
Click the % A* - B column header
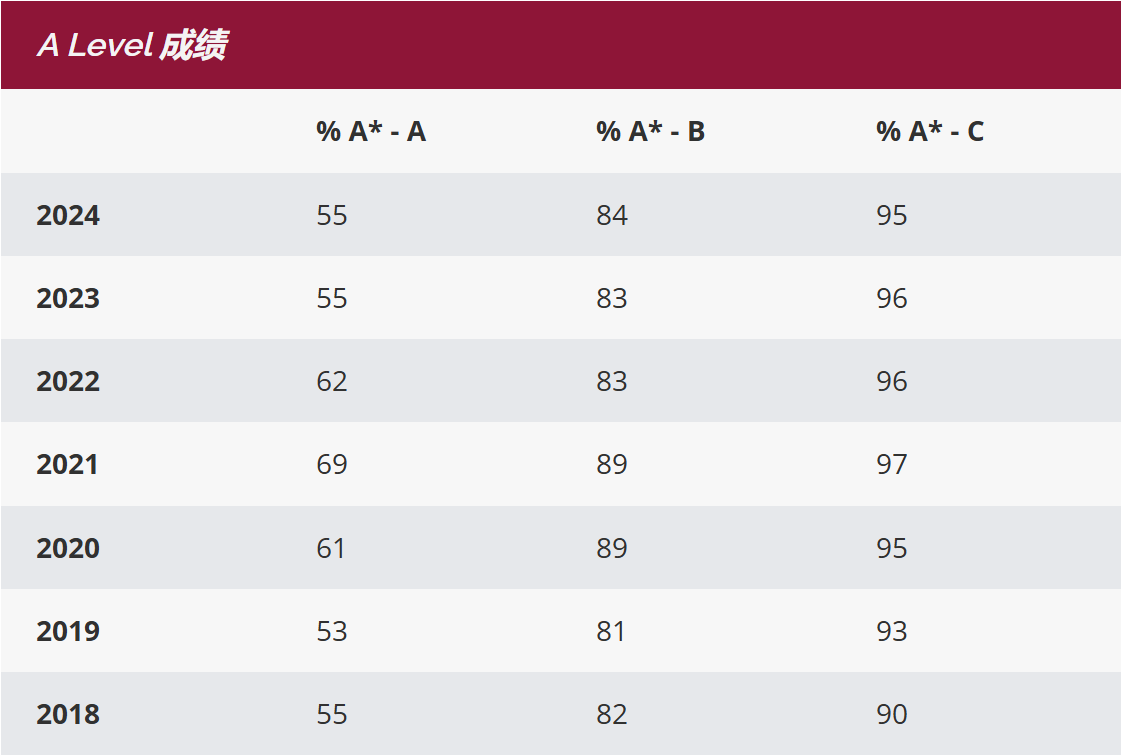(x=651, y=131)
